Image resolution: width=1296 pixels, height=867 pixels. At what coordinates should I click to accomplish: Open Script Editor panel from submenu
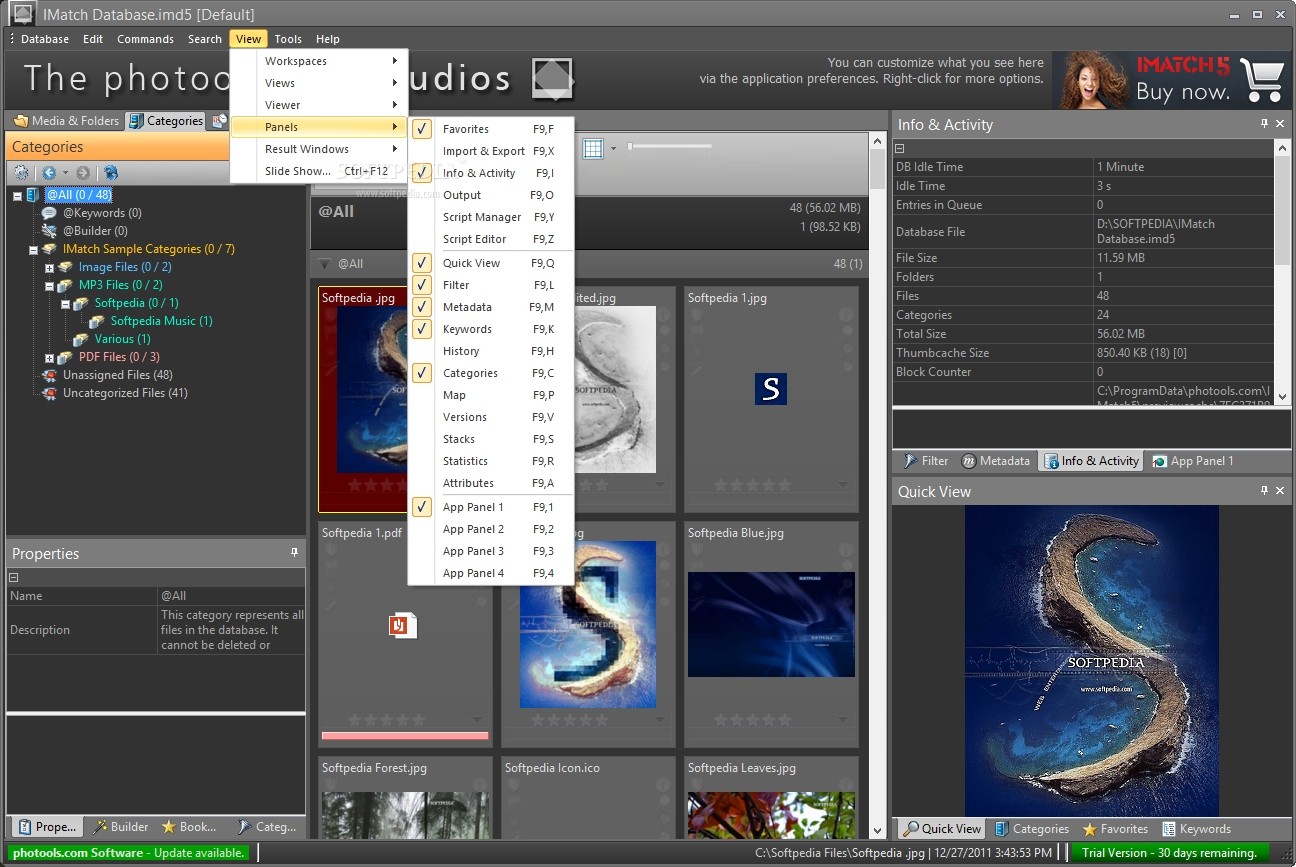tap(491, 239)
